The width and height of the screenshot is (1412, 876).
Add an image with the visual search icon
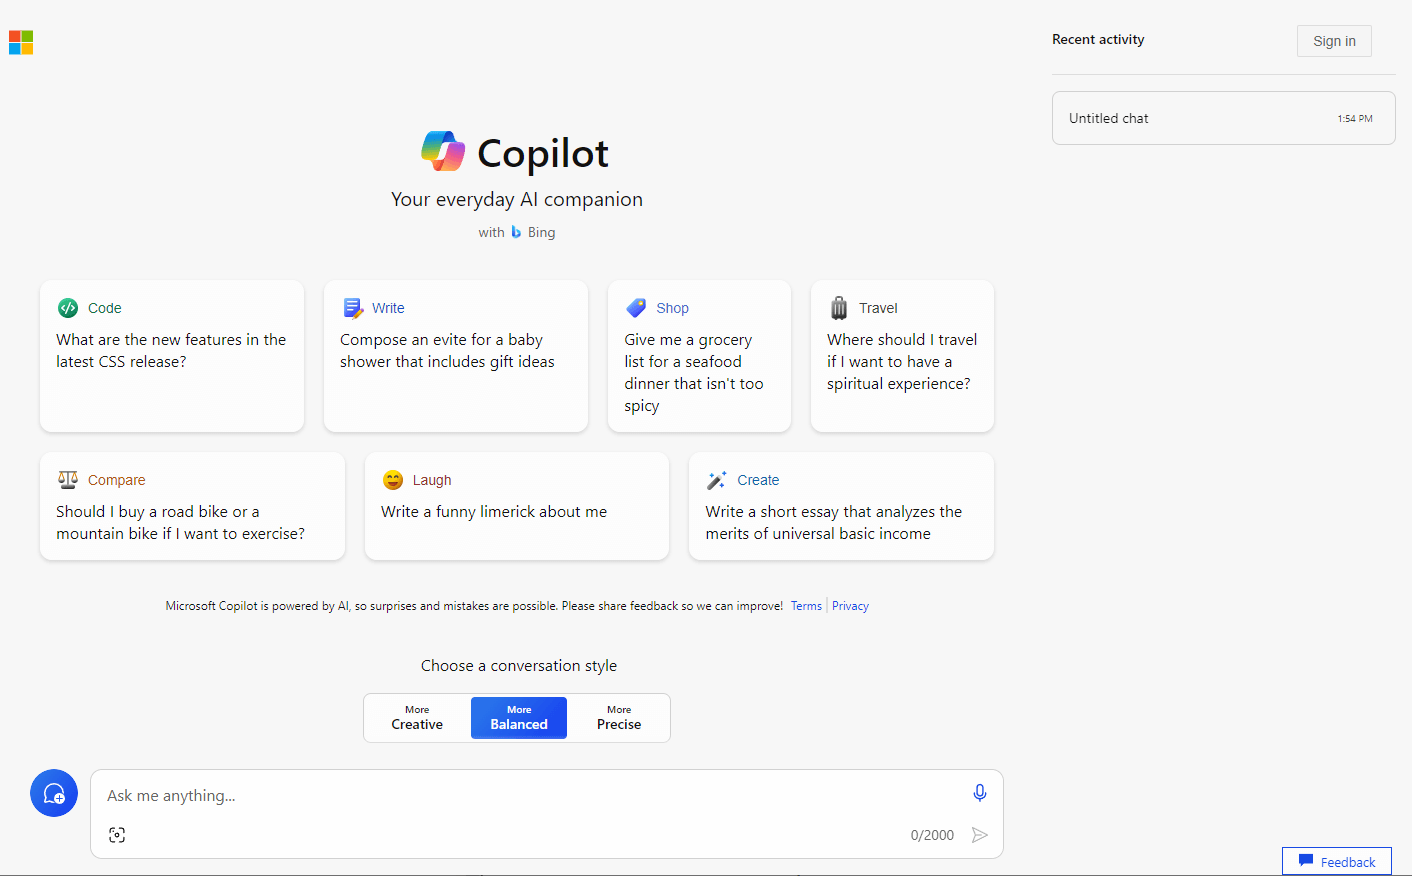tap(117, 835)
